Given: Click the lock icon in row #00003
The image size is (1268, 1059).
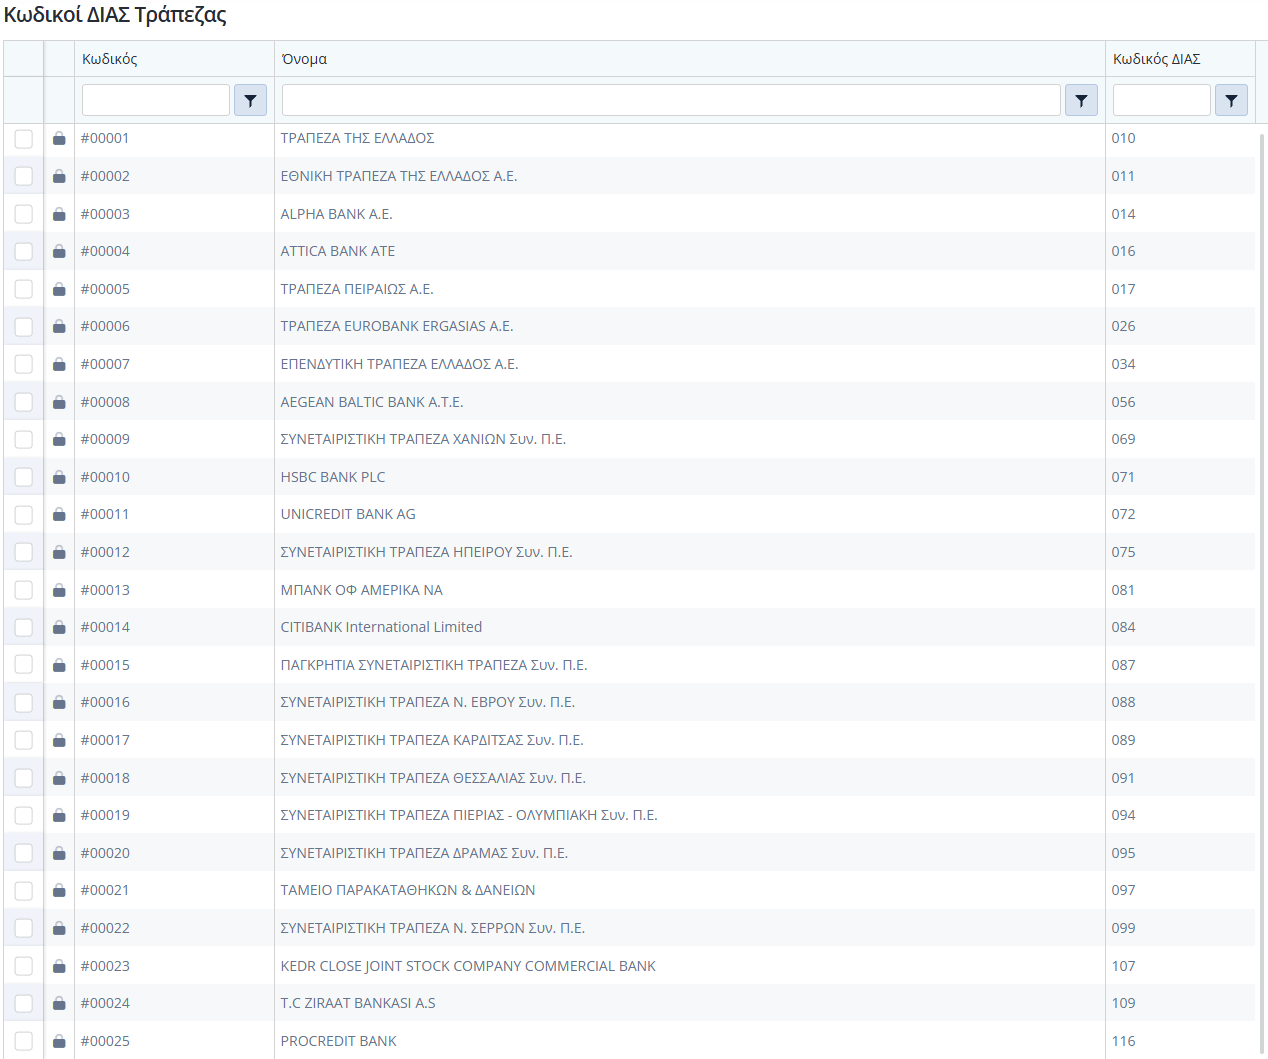Looking at the screenshot, I should pos(59,214).
